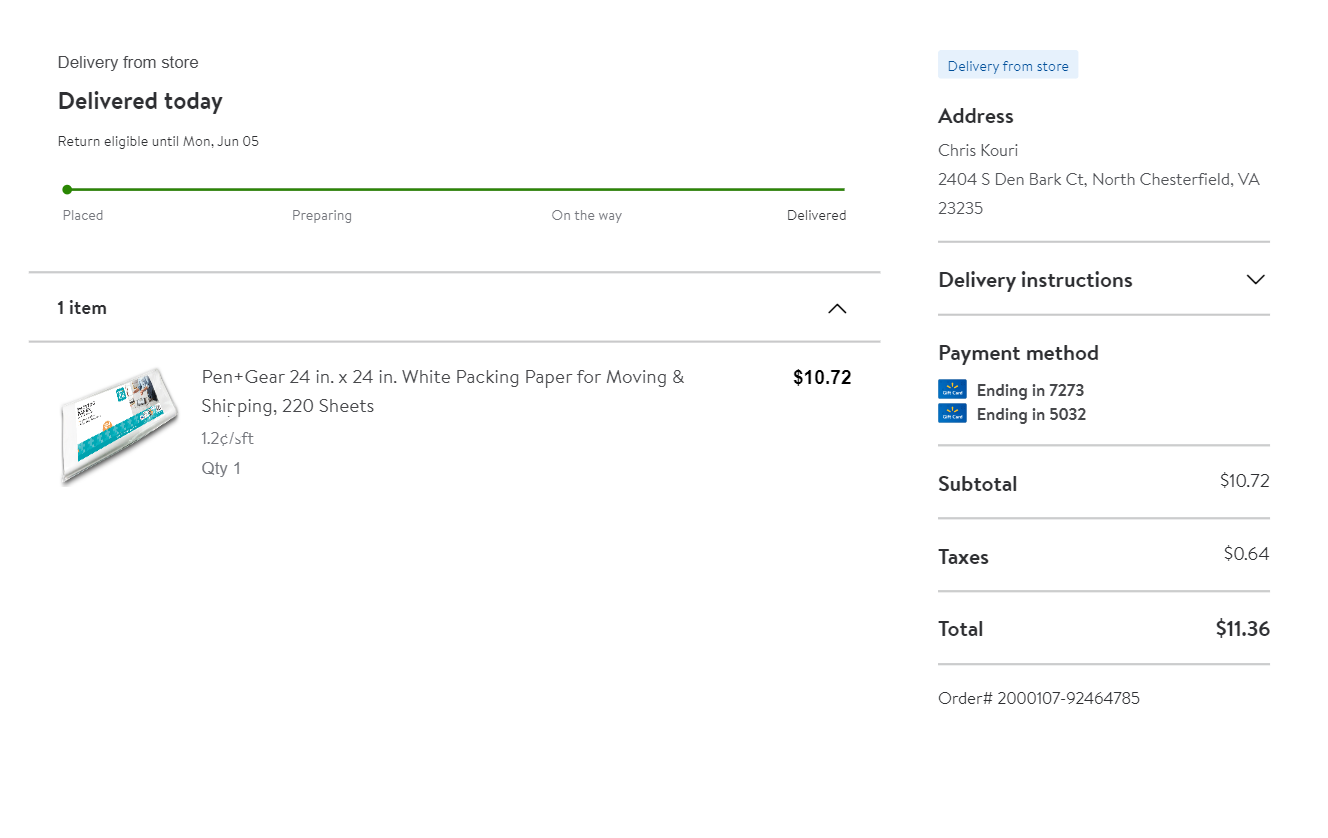Click the On the way status label
The height and width of the screenshot is (838, 1328).
586,215
